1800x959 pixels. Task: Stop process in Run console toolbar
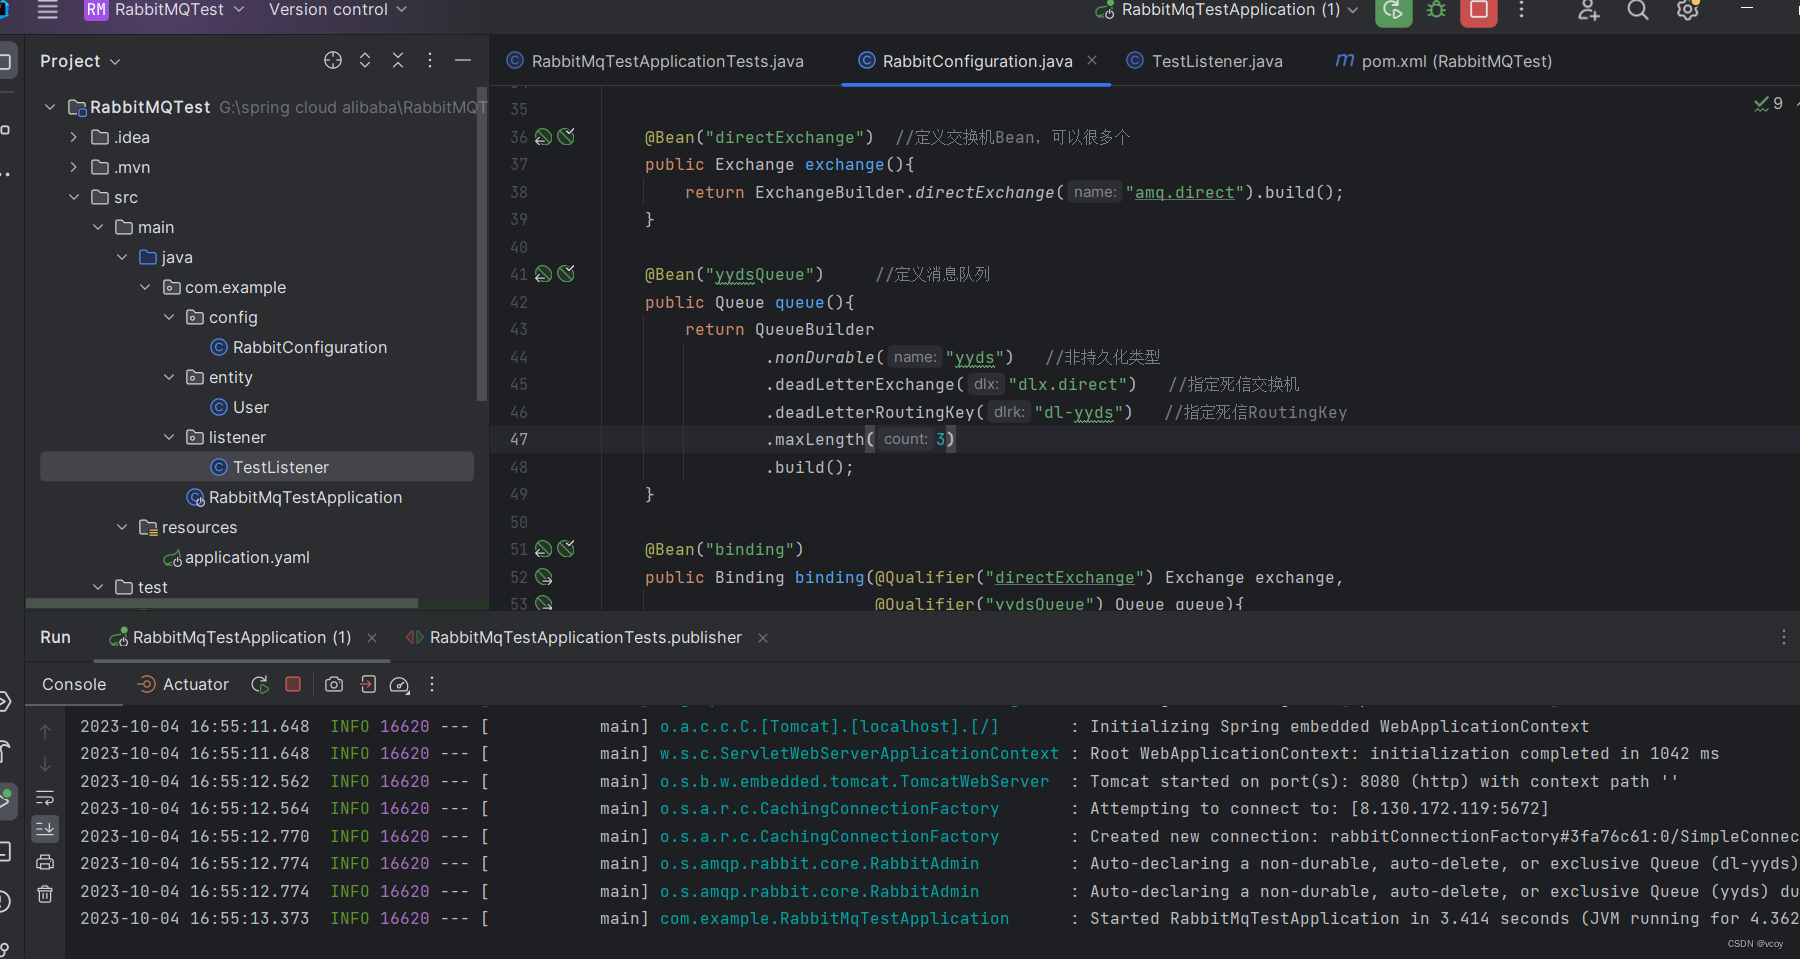(293, 684)
